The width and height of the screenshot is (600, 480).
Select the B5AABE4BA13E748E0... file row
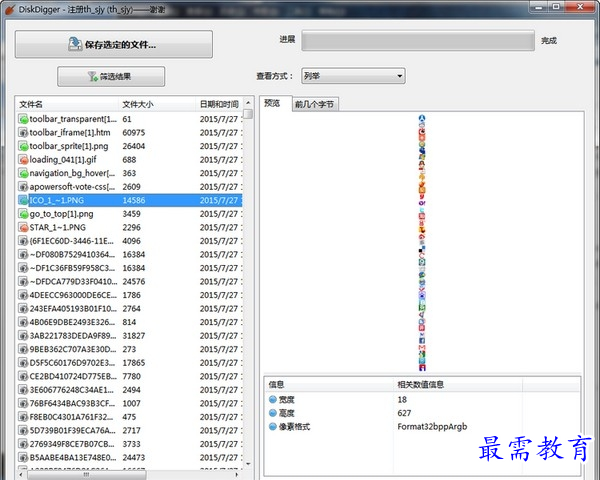pyautogui.click(x=130, y=457)
